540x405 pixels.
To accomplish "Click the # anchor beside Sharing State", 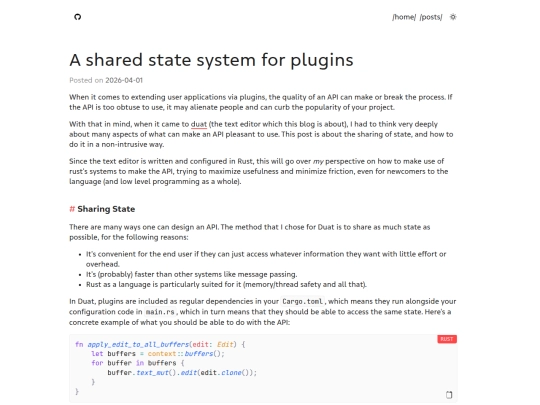I will coord(72,209).
